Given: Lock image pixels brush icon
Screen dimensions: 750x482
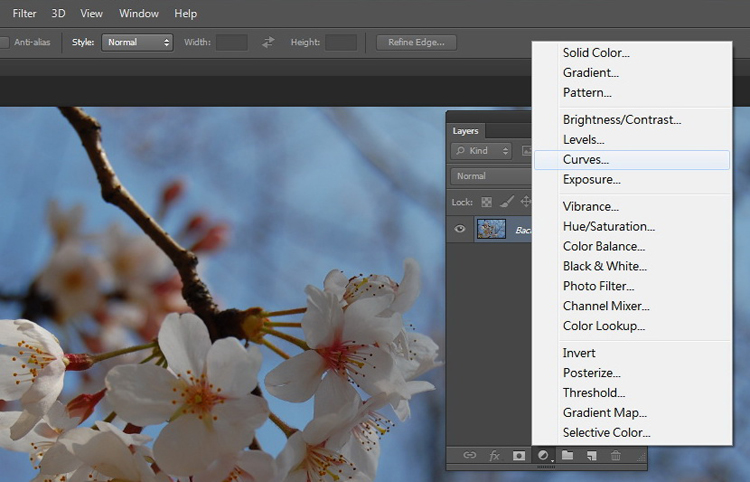Looking at the screenshot, I should coord(507,202).
